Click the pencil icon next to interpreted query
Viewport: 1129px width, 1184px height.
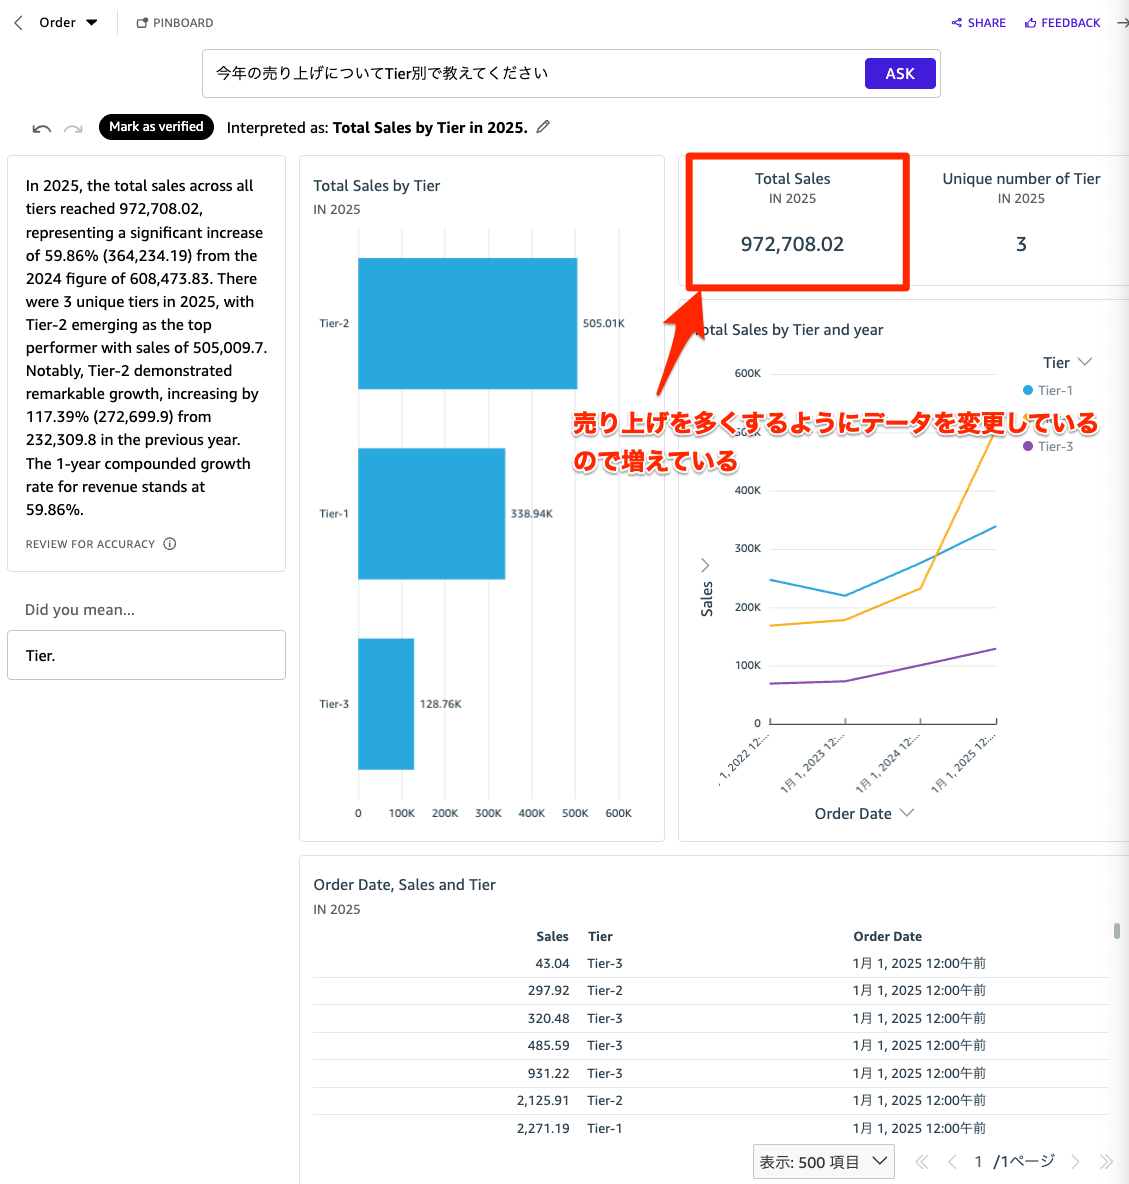tap(543, 127)
